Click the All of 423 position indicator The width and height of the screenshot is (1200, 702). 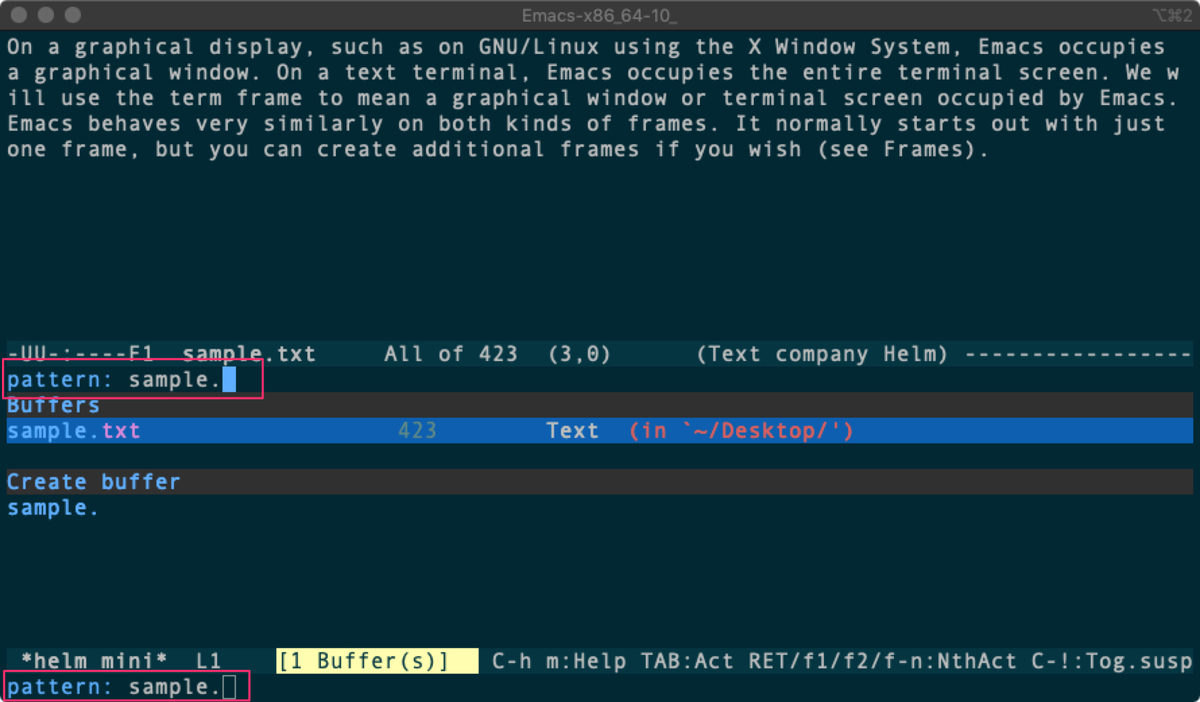(450, 353)
